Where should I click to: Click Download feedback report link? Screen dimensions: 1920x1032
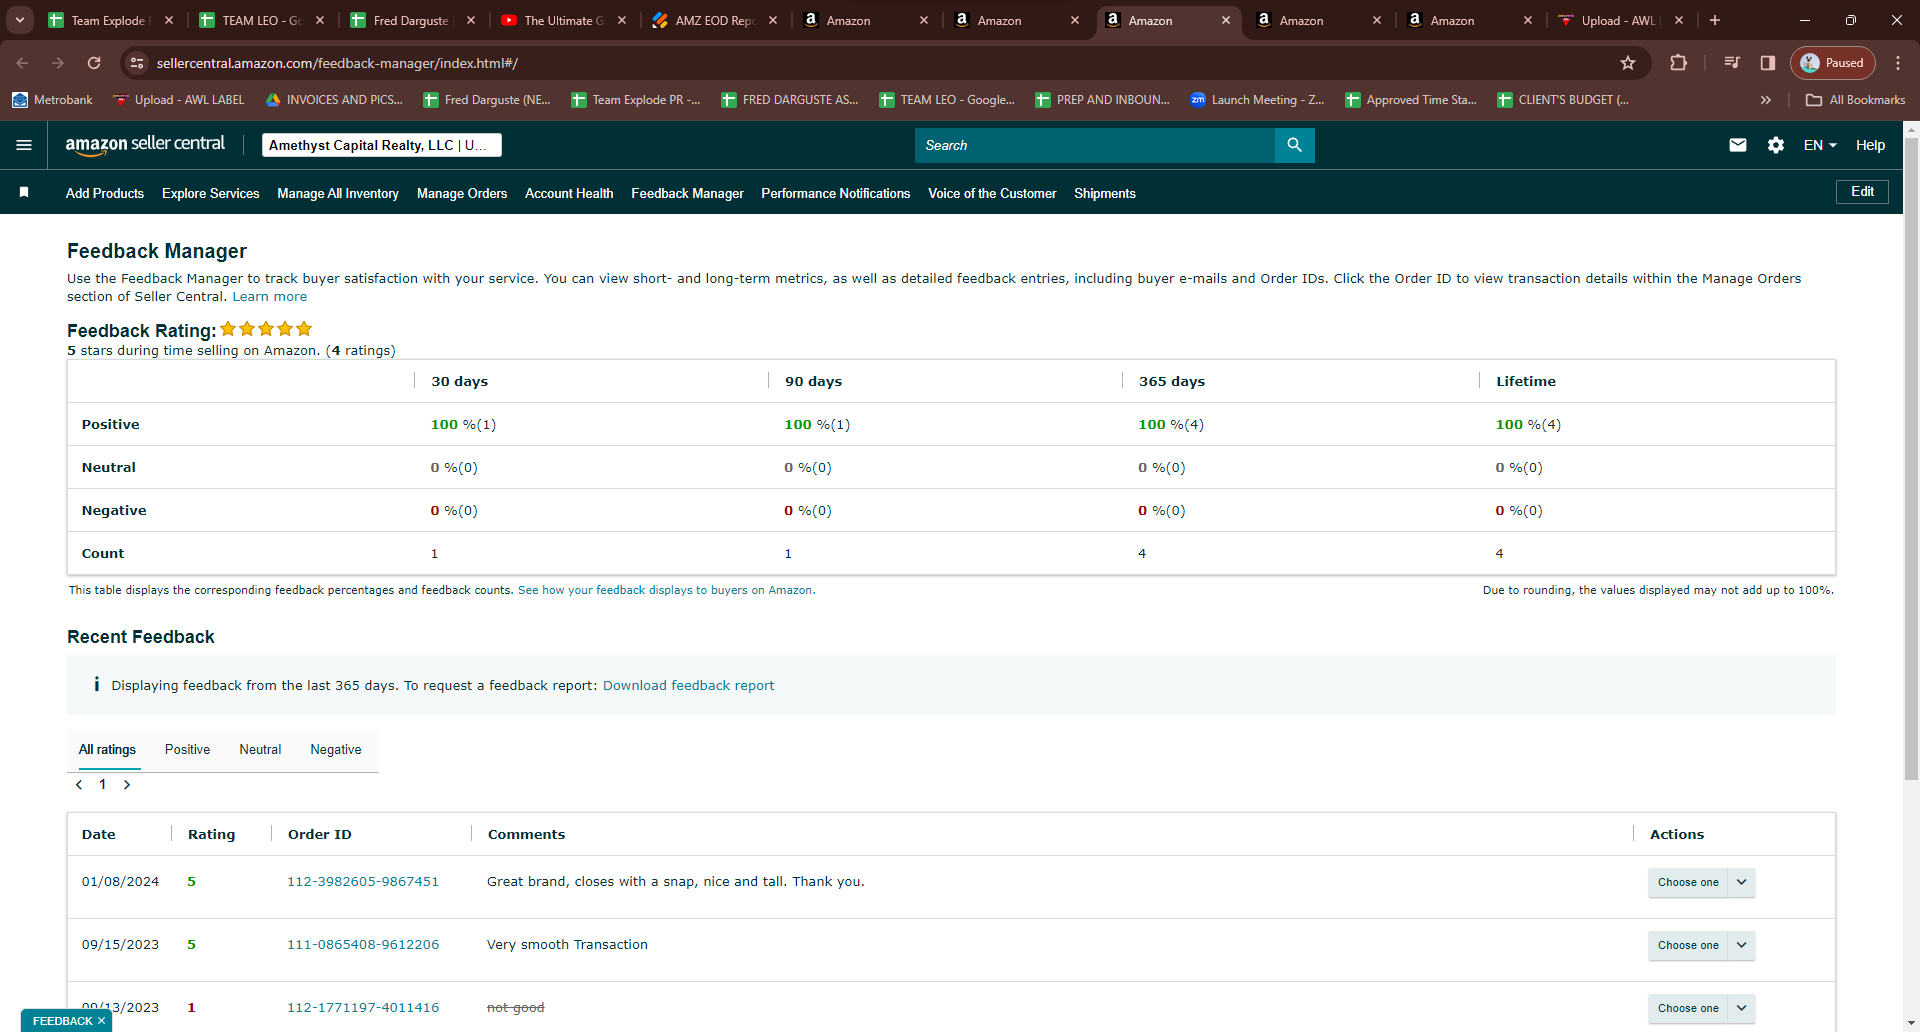point(688,686)
